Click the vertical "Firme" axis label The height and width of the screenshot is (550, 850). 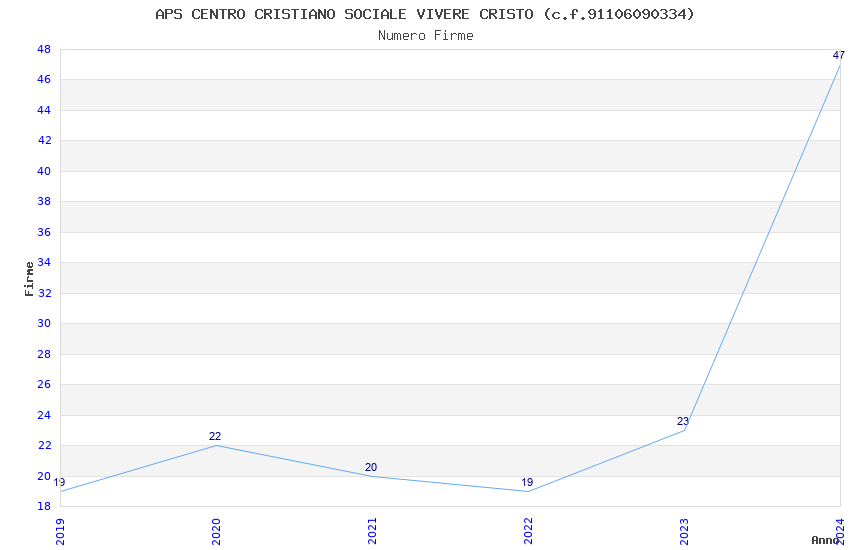[x=29, y=278]
